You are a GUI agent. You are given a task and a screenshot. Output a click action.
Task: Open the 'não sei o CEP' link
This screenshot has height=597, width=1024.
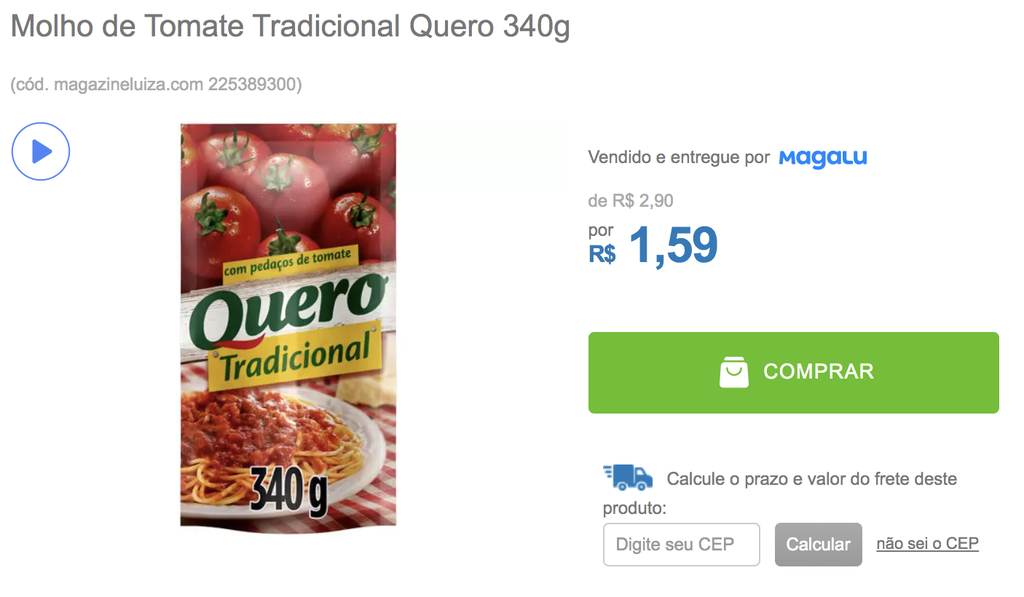[x=927, y=543]
